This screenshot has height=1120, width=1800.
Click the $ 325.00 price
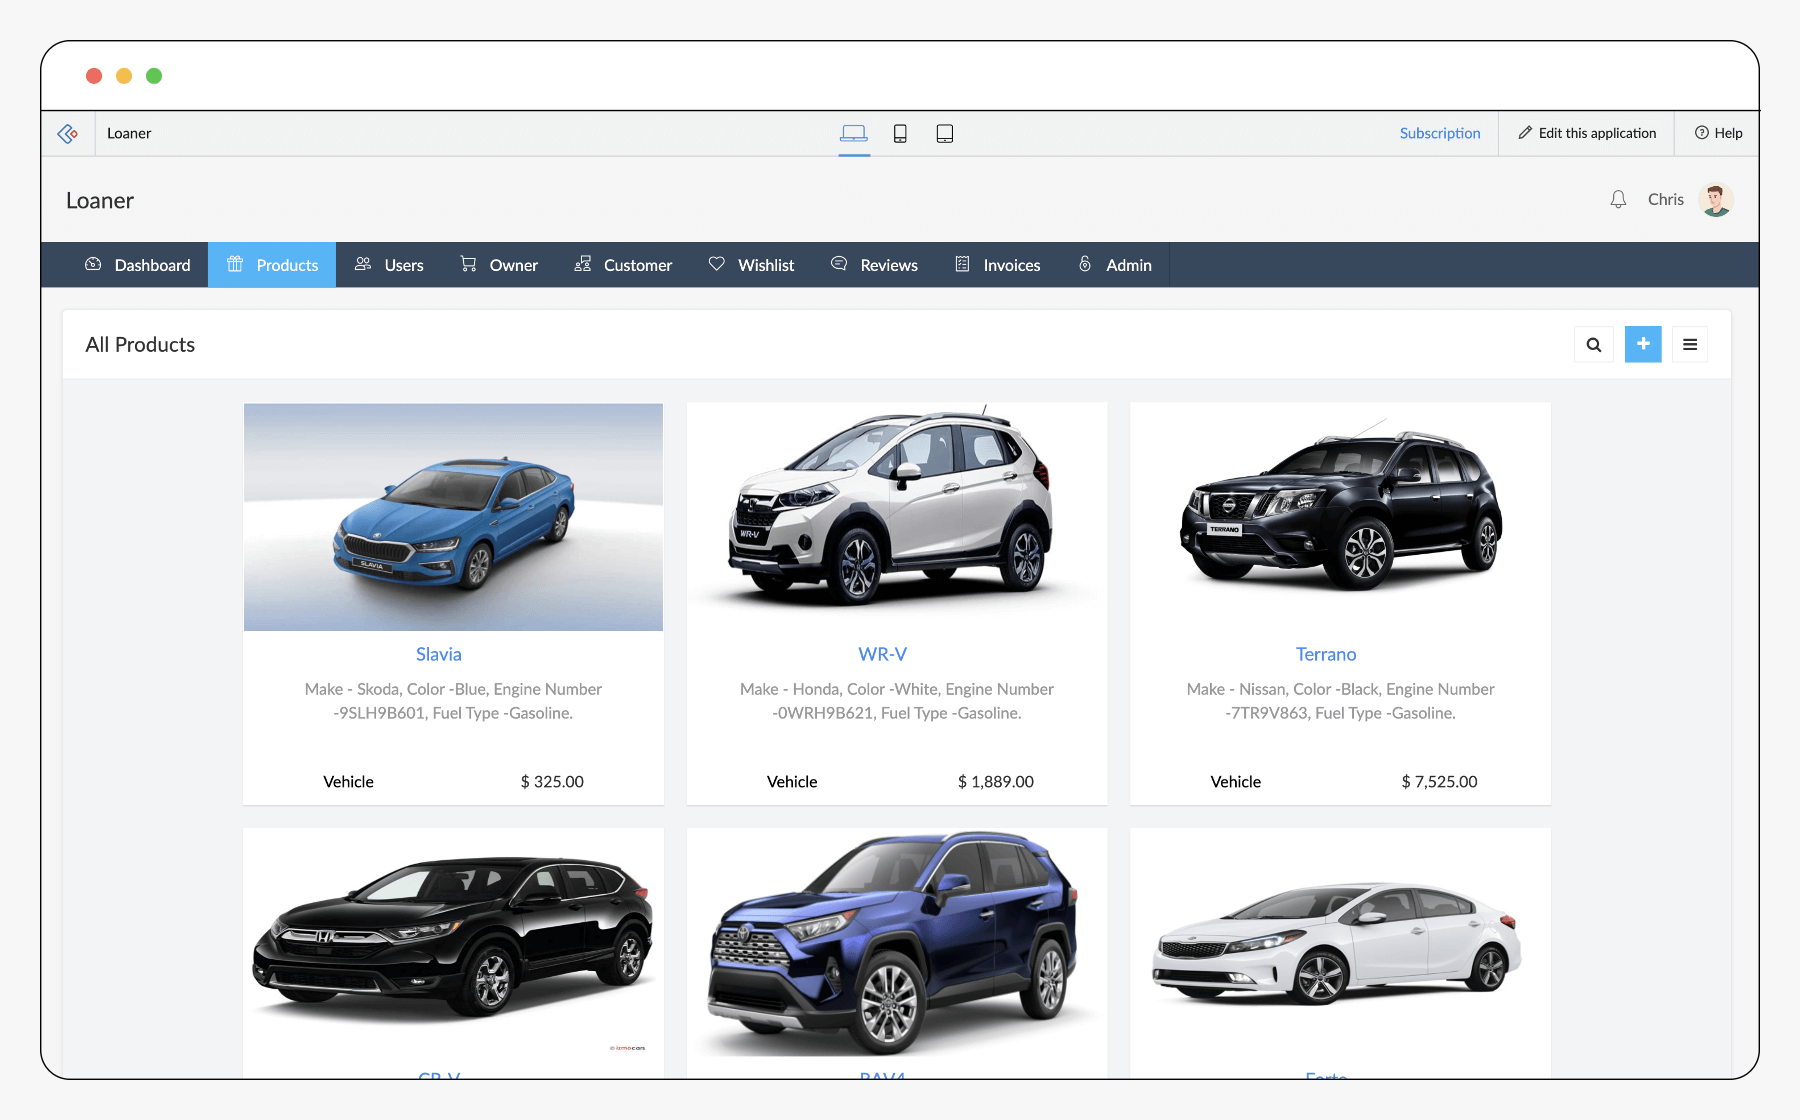(x=552, y=782)
